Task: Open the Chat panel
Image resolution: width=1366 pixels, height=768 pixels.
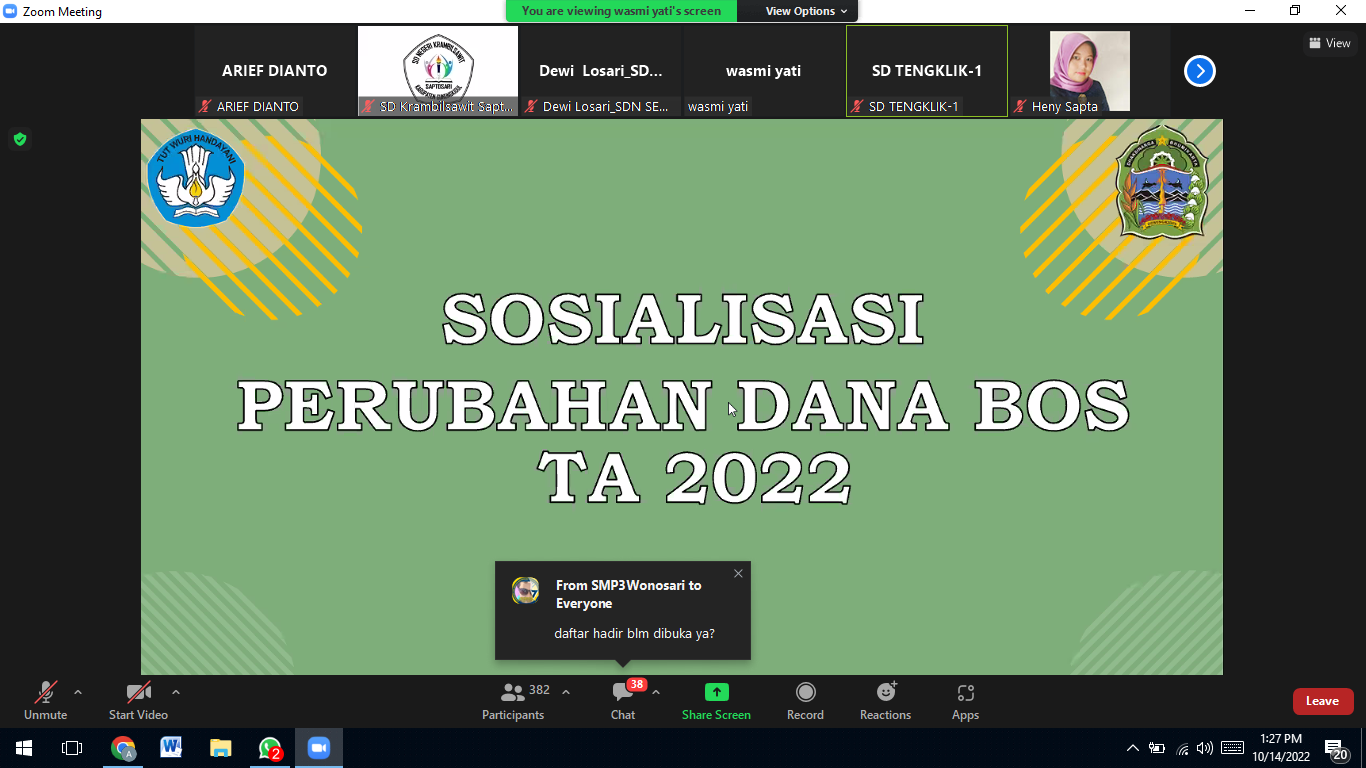Action: click(x=623, y=700)
